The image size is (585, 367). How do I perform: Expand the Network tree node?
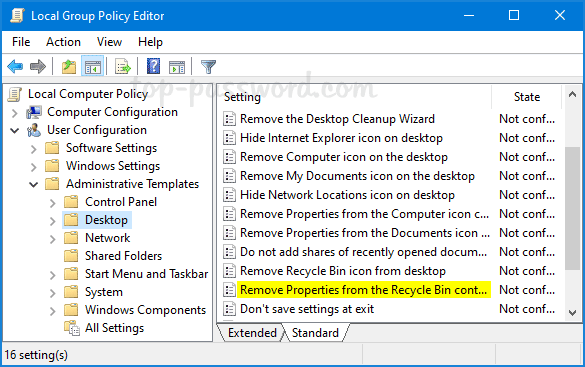pyautogui.click(x=53, y=239)
